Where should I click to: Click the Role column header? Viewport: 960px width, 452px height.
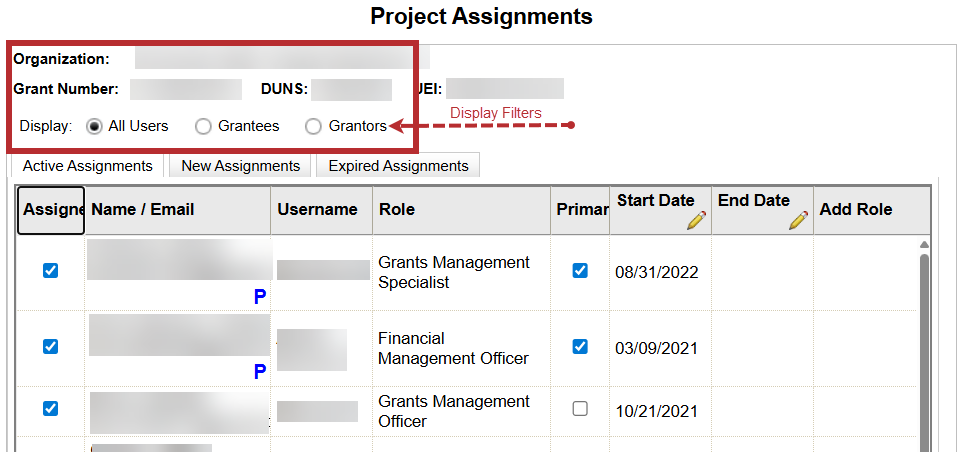click(x=397, y=210)
